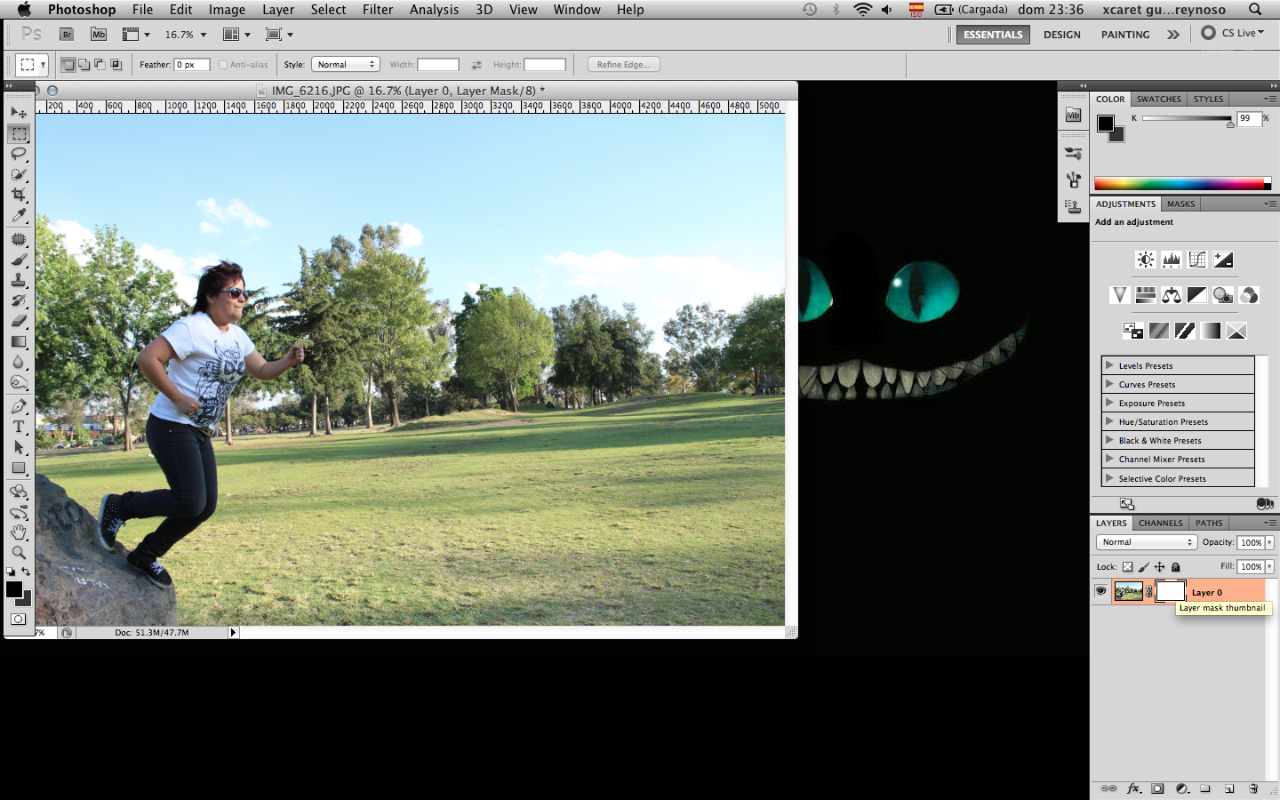This screenshot has width=1280, height=800.
Task: Delete layer with the trash icon
Action: click(x=1253, y=788)
